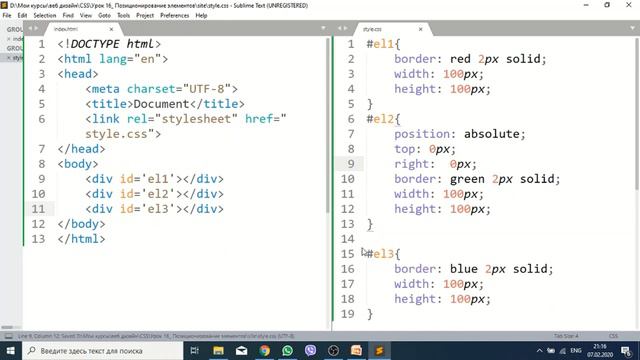The width and height of the screenshot is (640, 360).
Task: Click next-tab arrow in left pane
Action: tap(36, 28)
